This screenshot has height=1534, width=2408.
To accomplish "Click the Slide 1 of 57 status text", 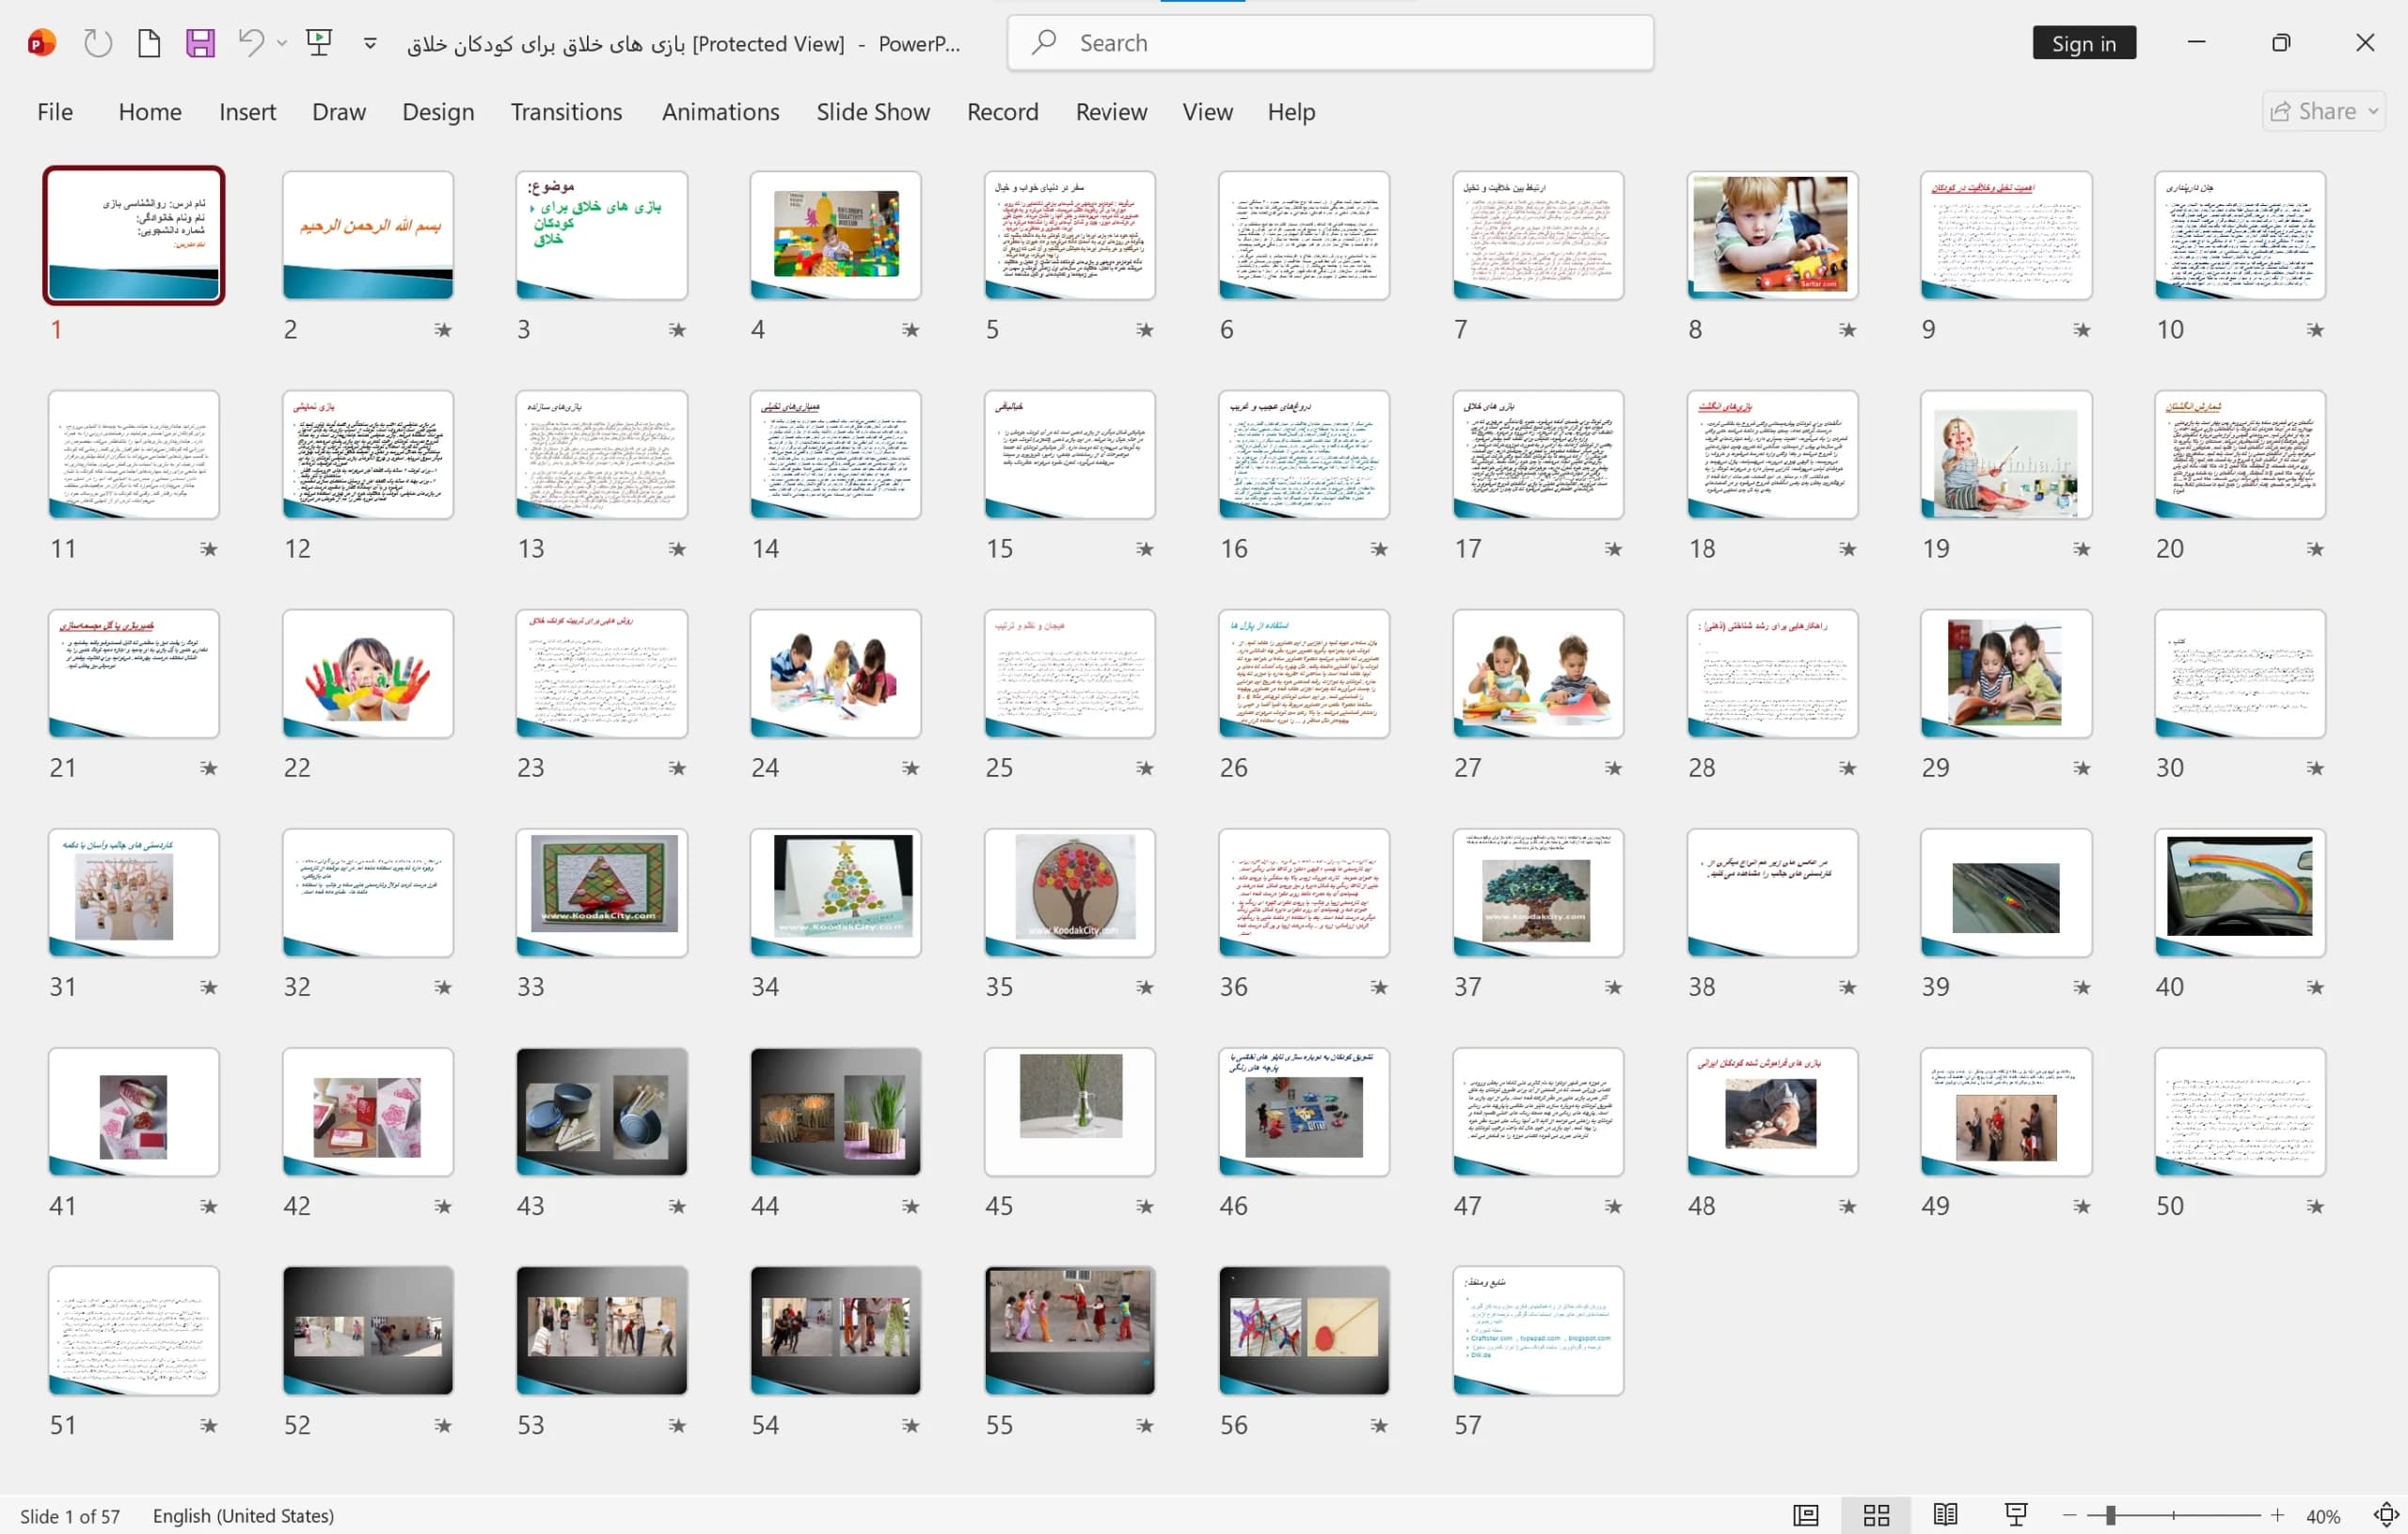I will click(x=70, y=1516).
